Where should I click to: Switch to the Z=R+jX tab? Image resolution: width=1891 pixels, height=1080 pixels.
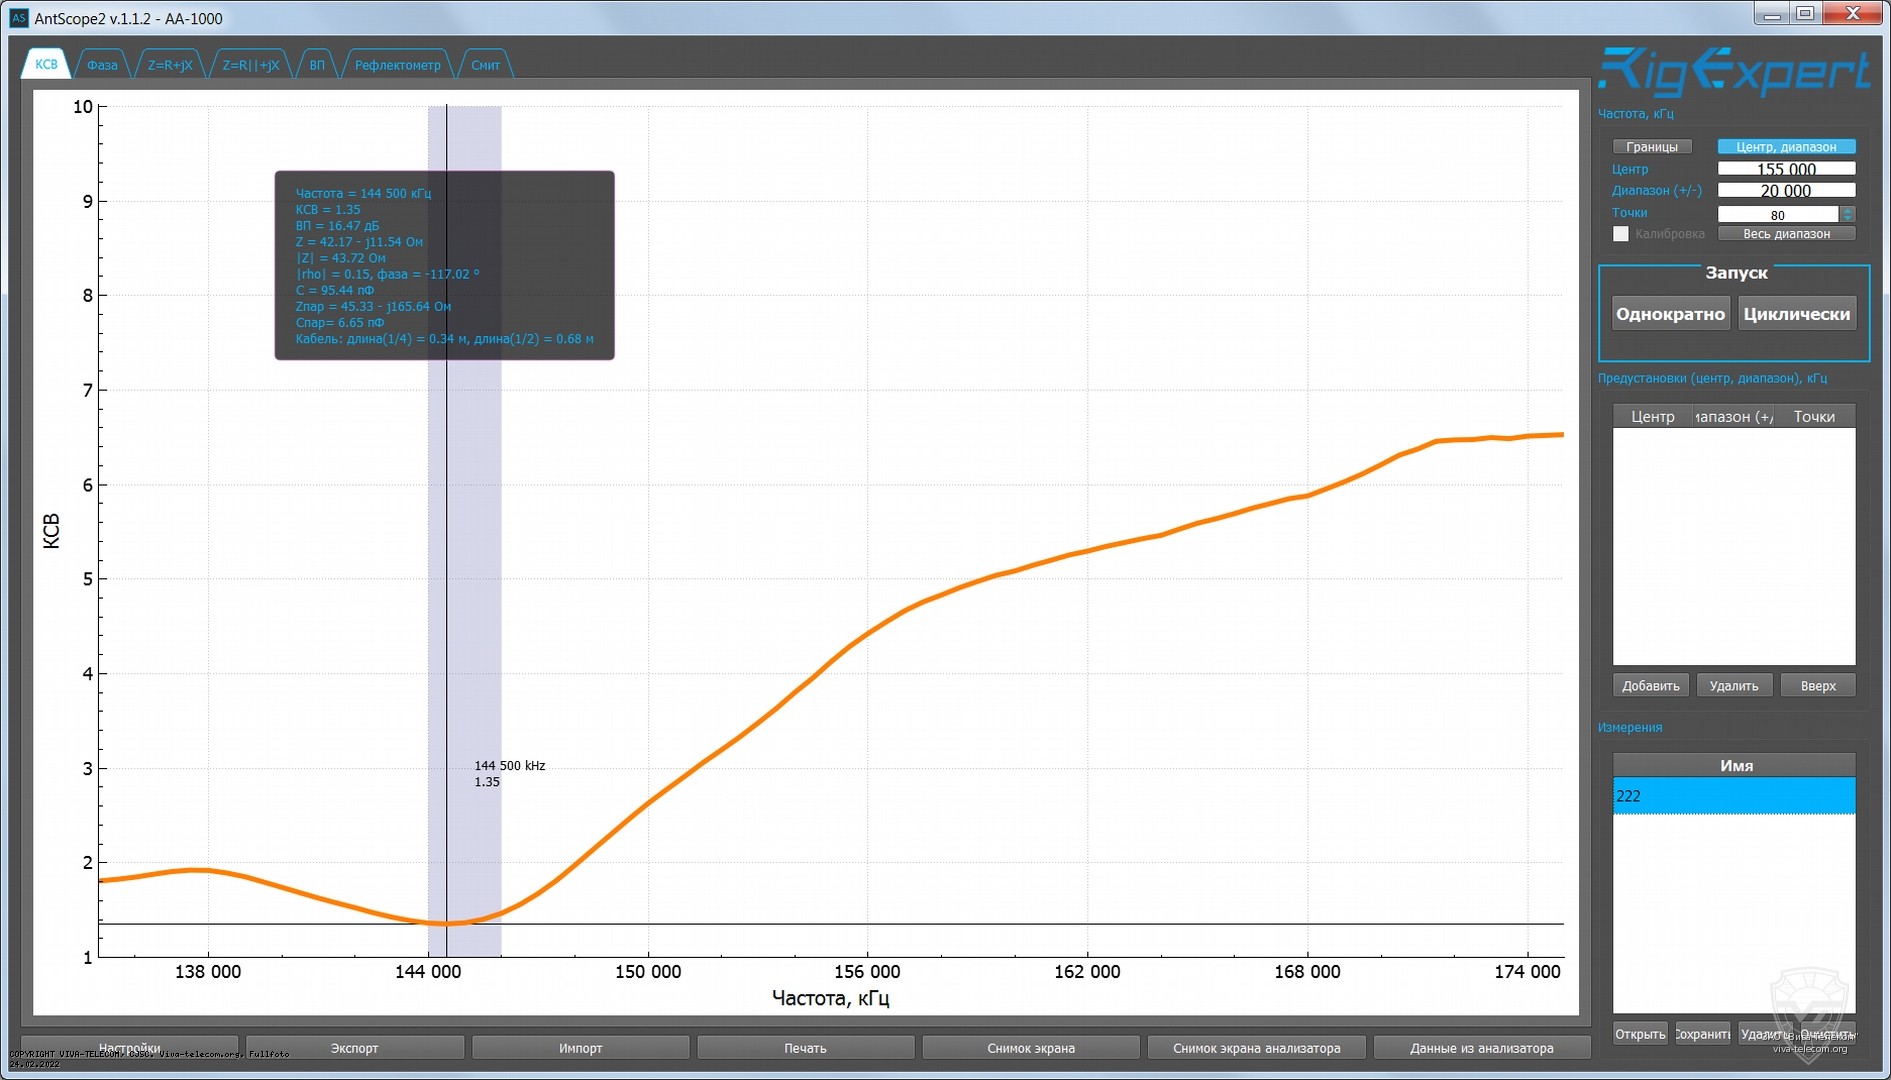point(170,65)
